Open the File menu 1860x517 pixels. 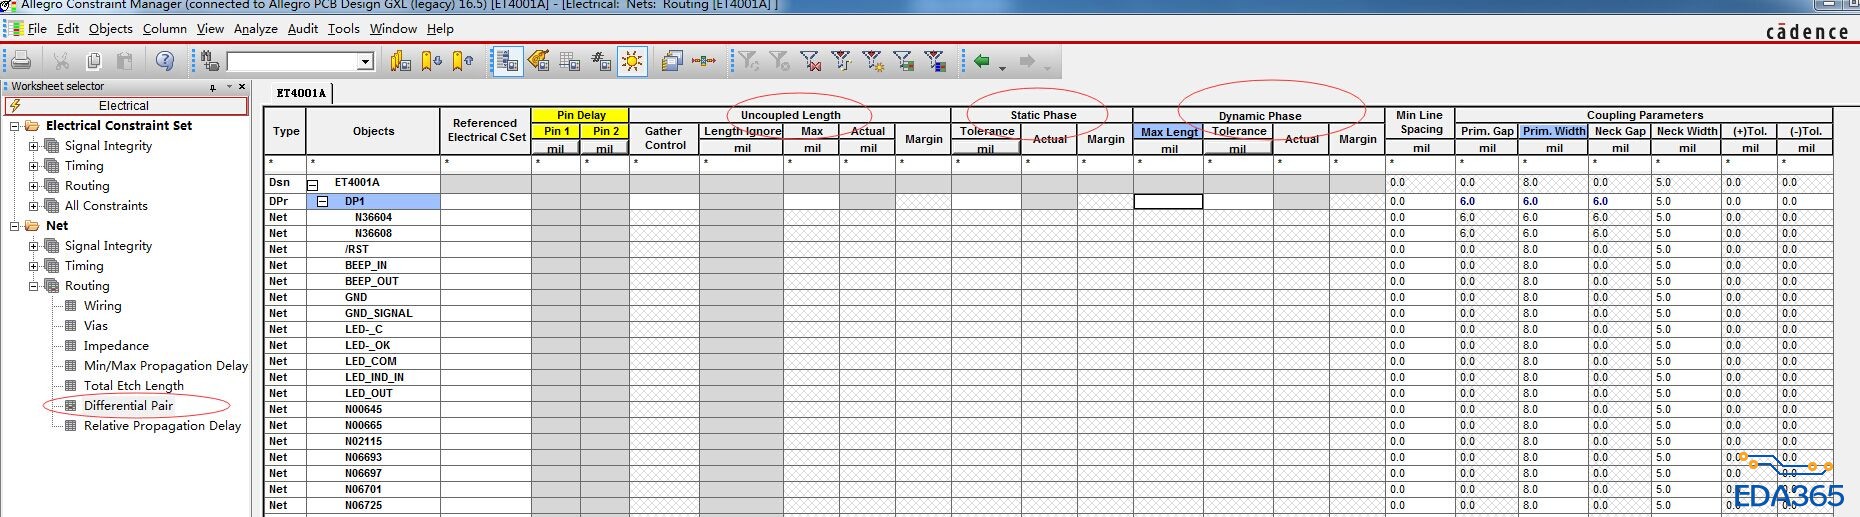click(x=37, y=28)
